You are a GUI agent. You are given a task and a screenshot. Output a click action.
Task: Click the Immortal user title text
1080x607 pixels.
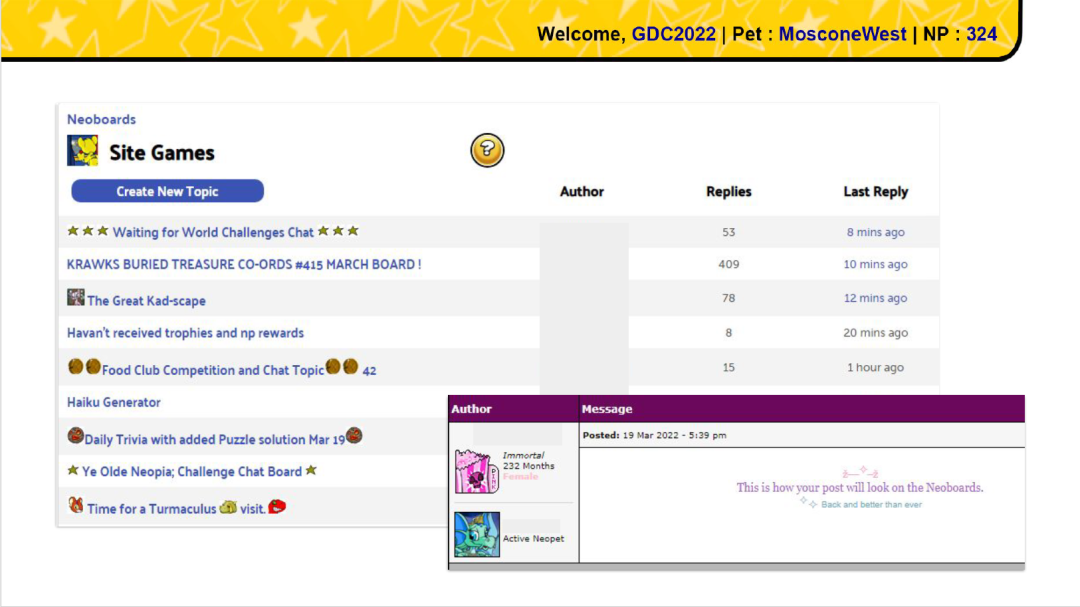(523, 455)
